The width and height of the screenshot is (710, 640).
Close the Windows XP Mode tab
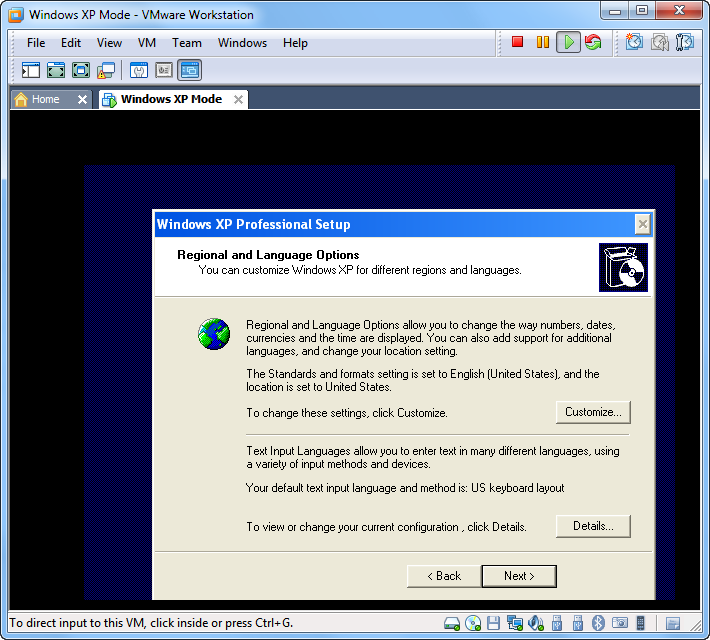coord(238,99)
